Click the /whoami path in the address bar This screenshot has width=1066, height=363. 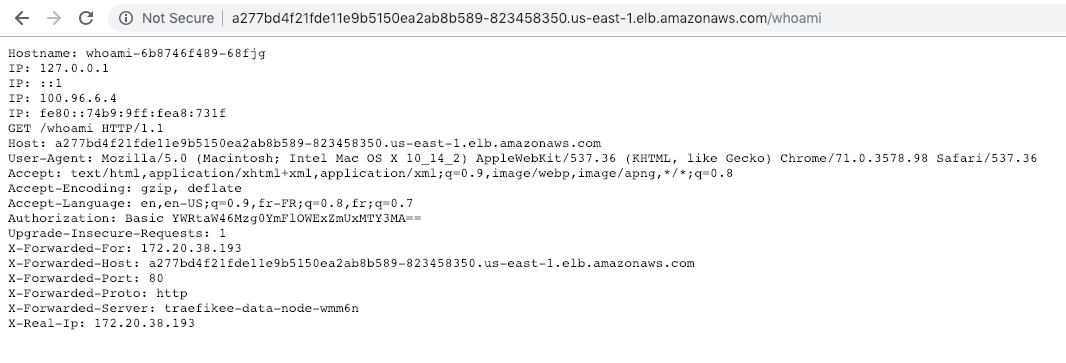coord(795,18)
